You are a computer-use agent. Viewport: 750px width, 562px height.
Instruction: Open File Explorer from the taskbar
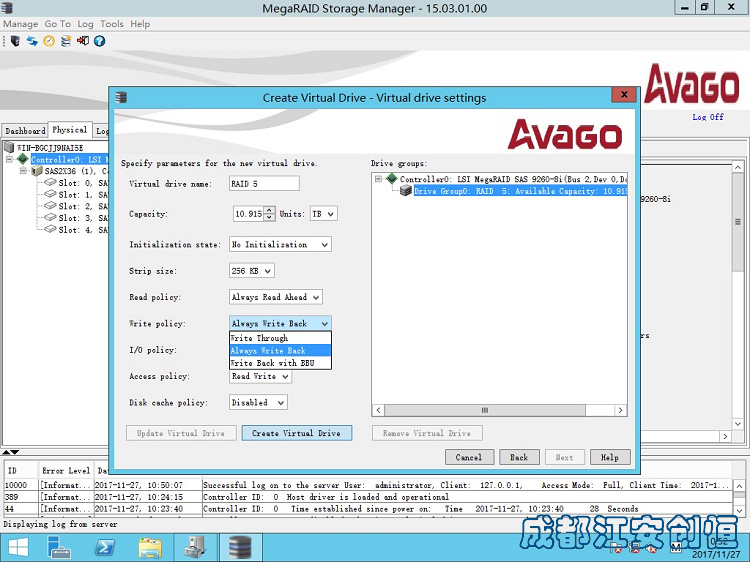[x=150, y=547]
